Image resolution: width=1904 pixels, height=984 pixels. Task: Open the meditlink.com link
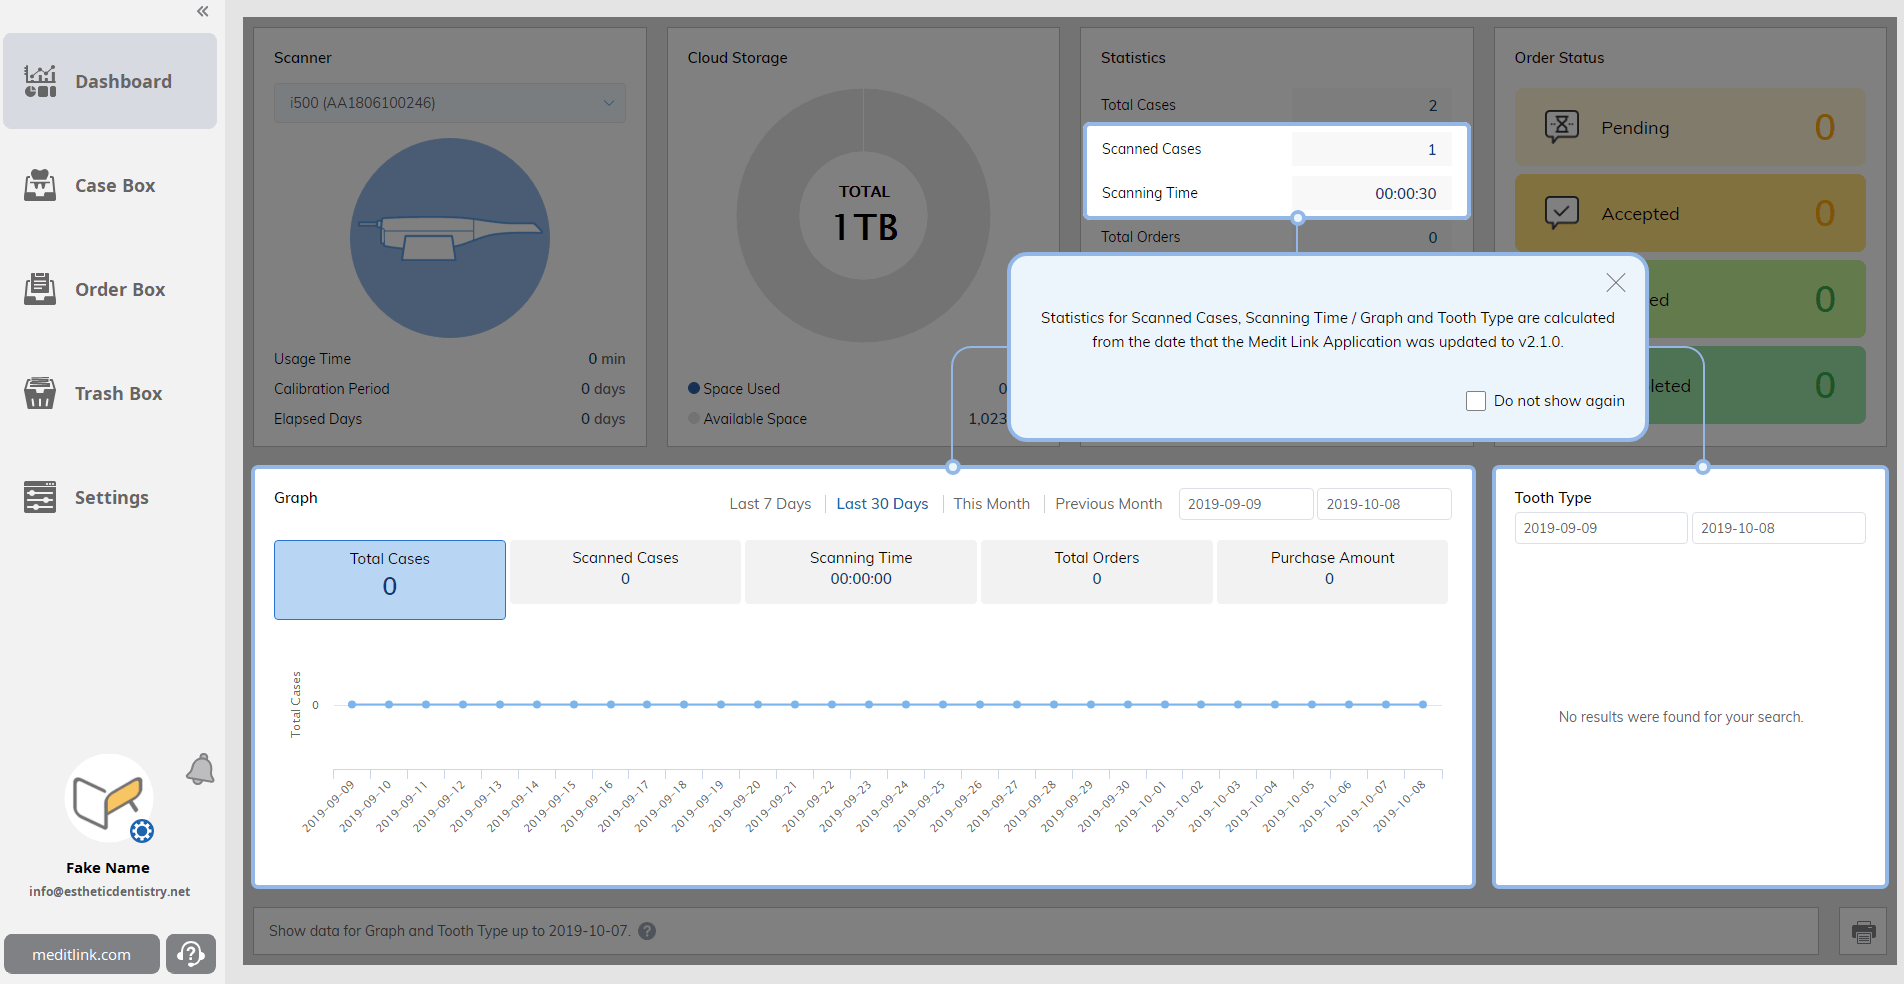[82, 954]
